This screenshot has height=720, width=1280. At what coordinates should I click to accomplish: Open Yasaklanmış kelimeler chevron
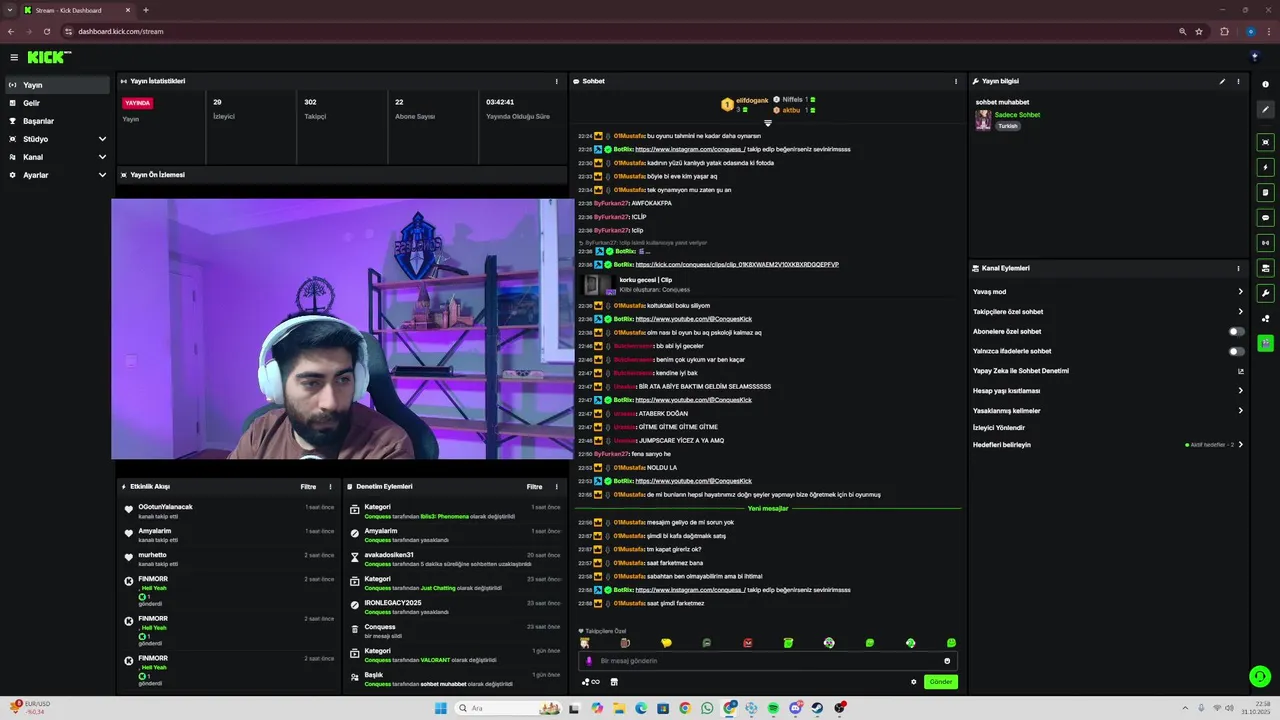pos(1241,411)
